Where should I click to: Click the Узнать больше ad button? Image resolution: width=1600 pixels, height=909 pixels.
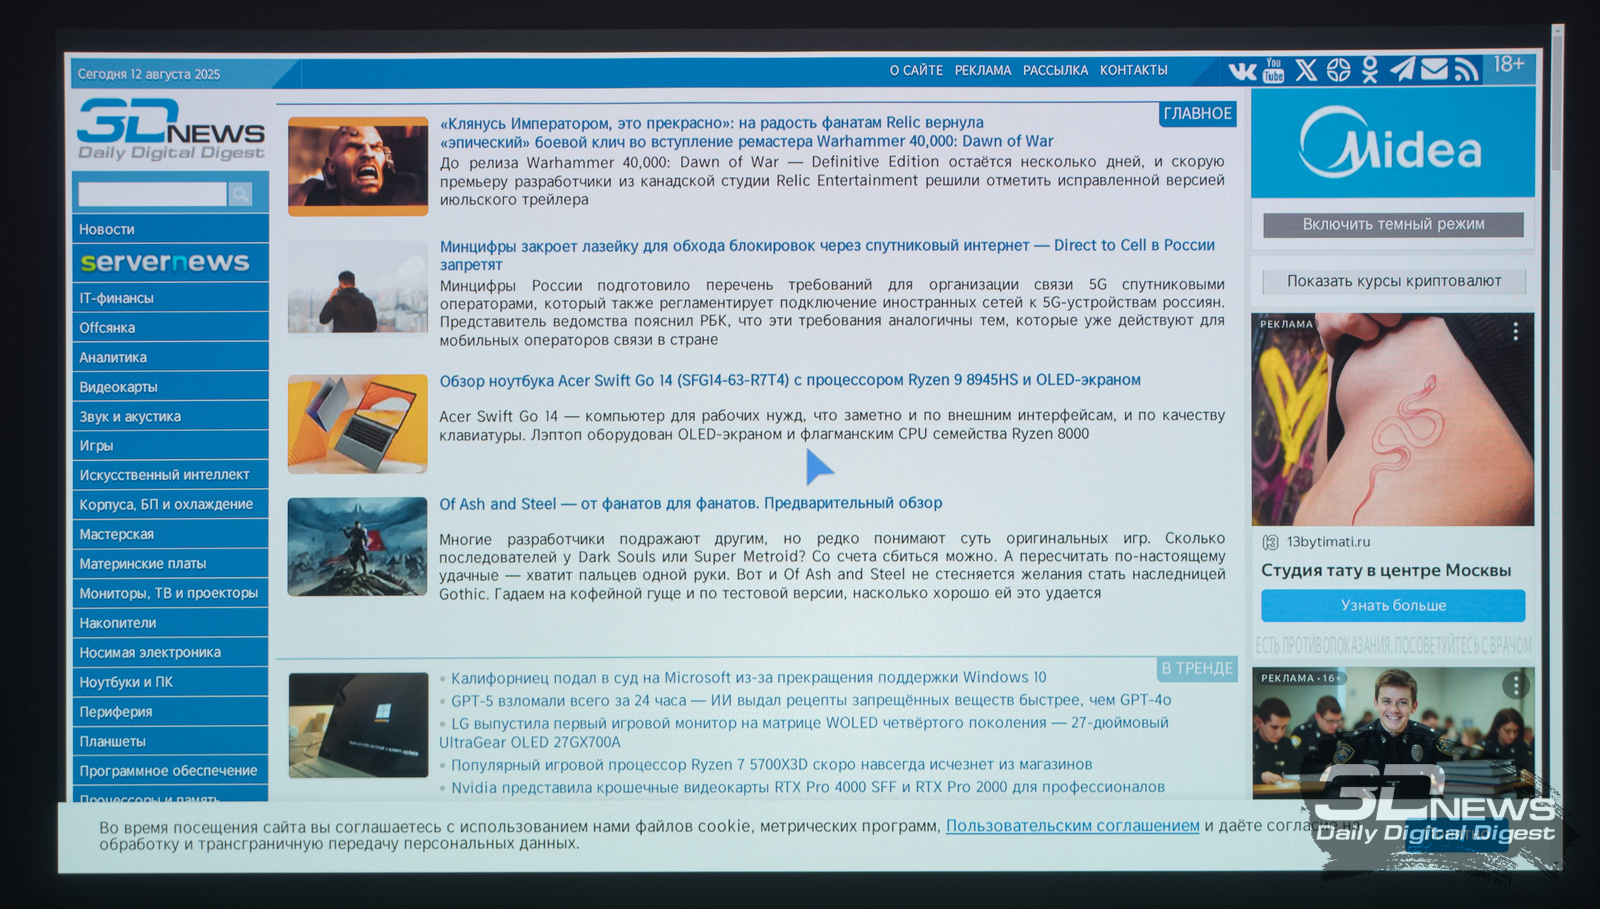point(1393,605)
